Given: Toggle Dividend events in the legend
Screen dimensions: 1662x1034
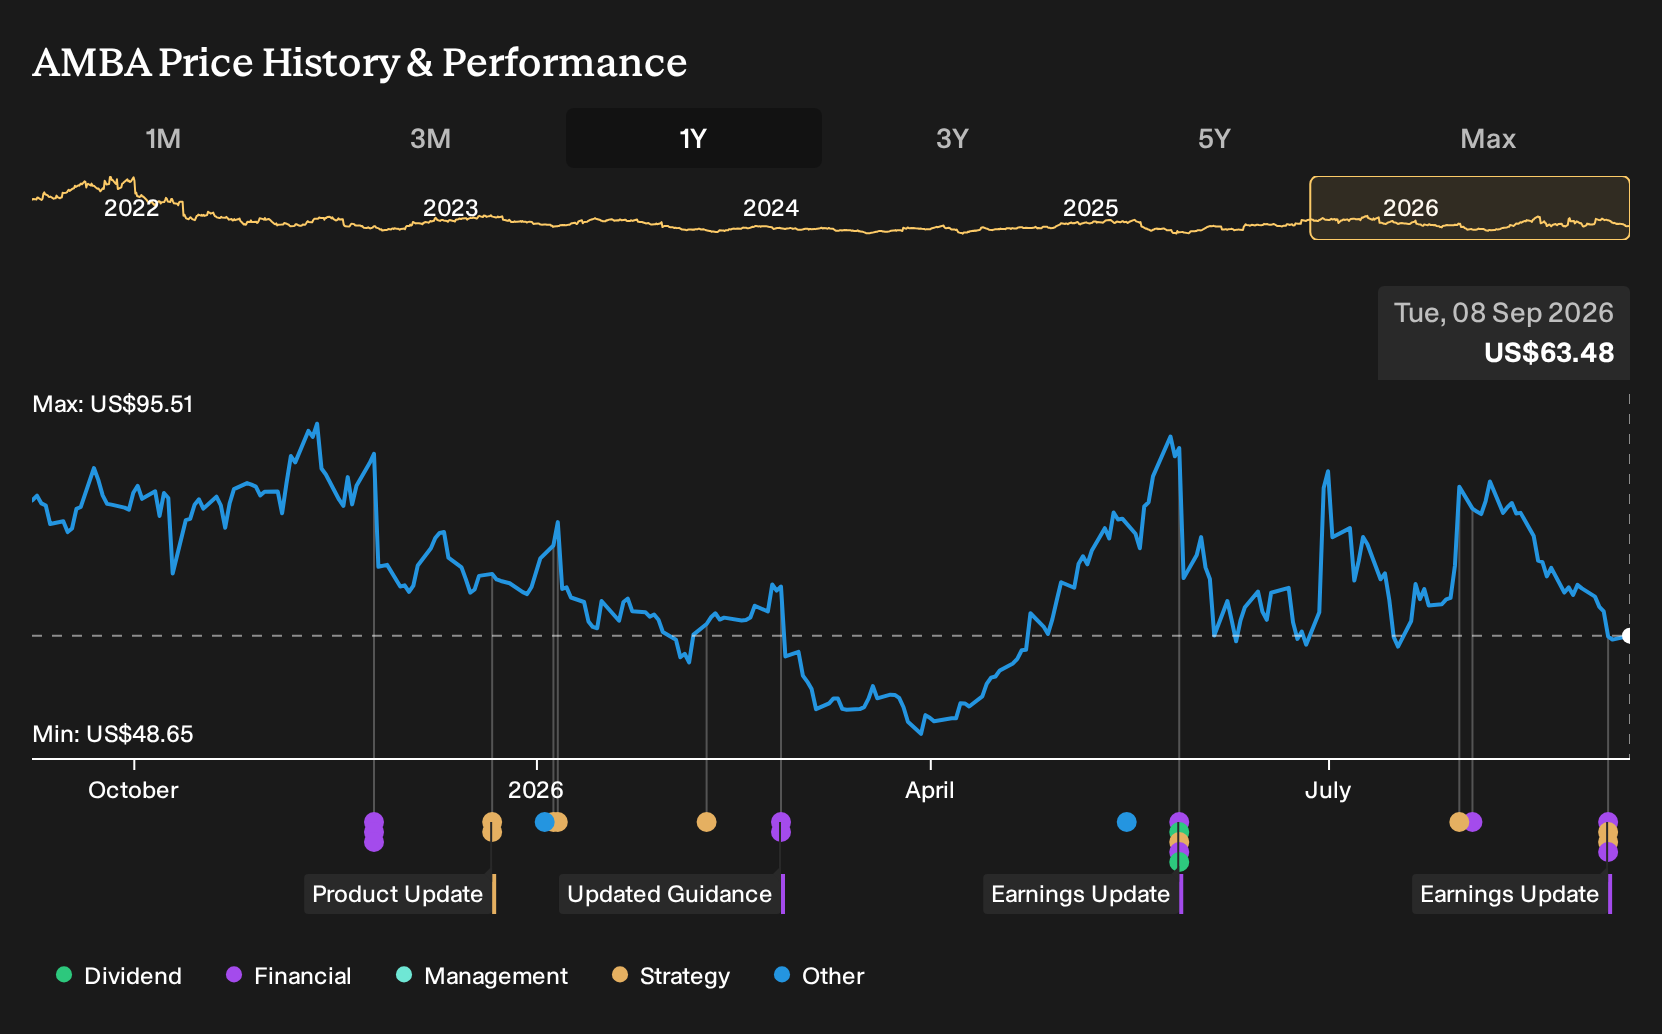Looking at the screenshot, I should [x=119, y=976].
